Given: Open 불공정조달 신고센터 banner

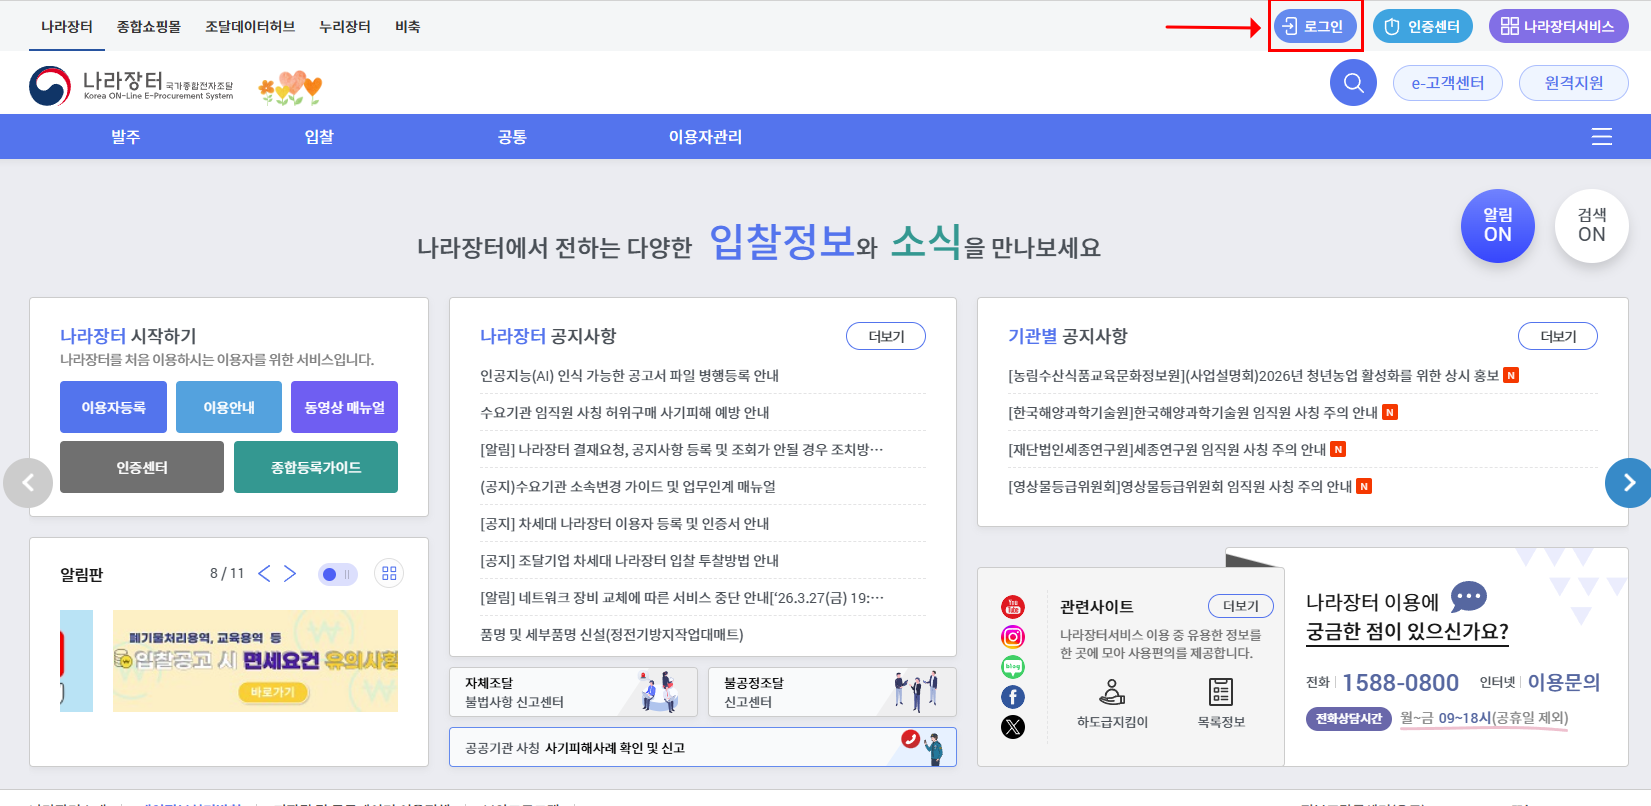Looking at the screenshot, I should point(832,692).
